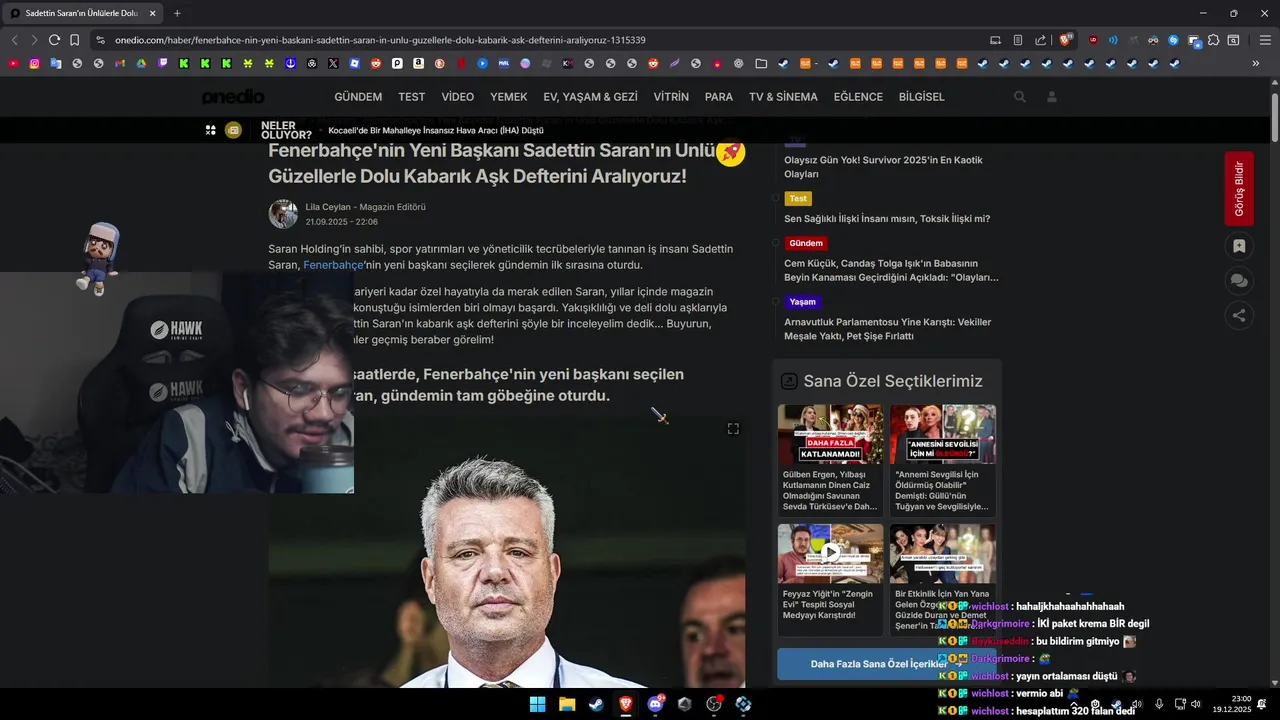Open the YouTube bookmark in bookmarks bar

(13, 63)
